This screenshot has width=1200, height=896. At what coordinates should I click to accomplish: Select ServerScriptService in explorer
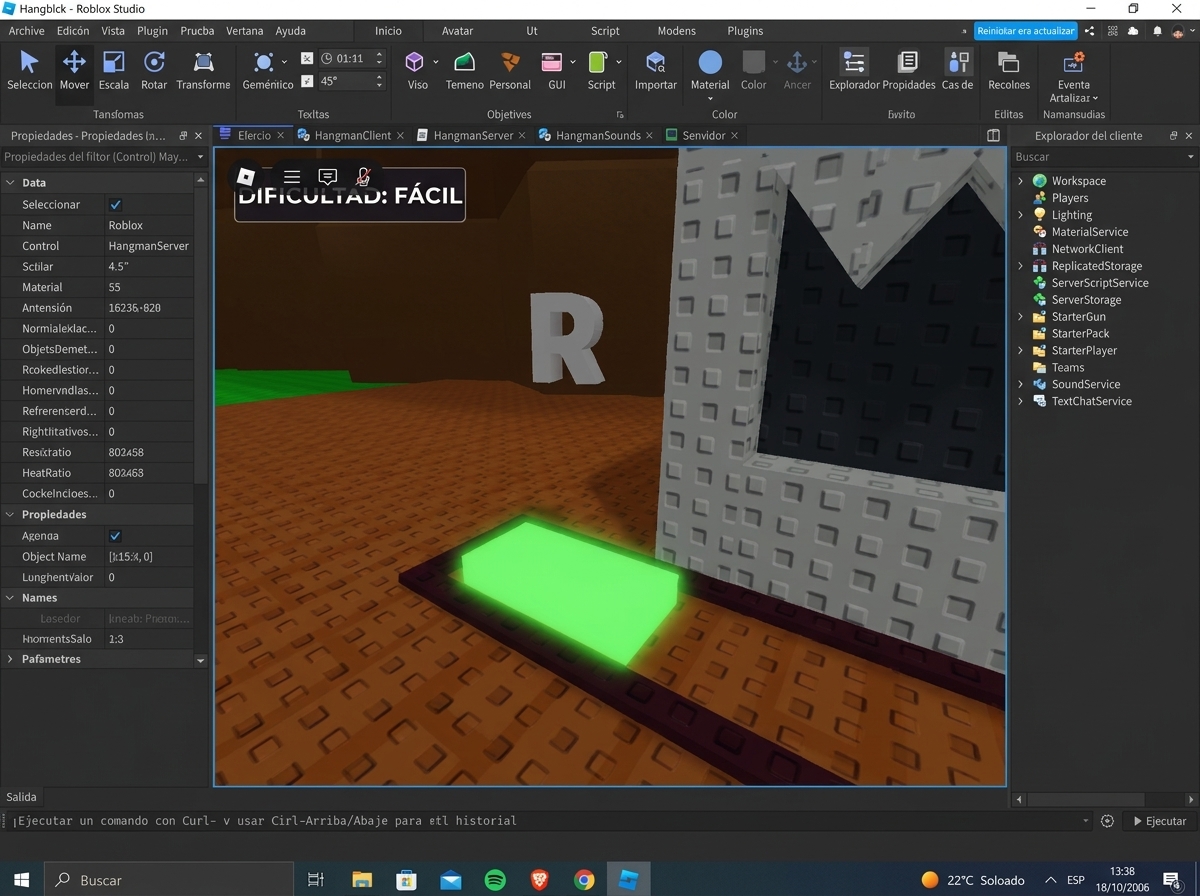pos(1100,283)
